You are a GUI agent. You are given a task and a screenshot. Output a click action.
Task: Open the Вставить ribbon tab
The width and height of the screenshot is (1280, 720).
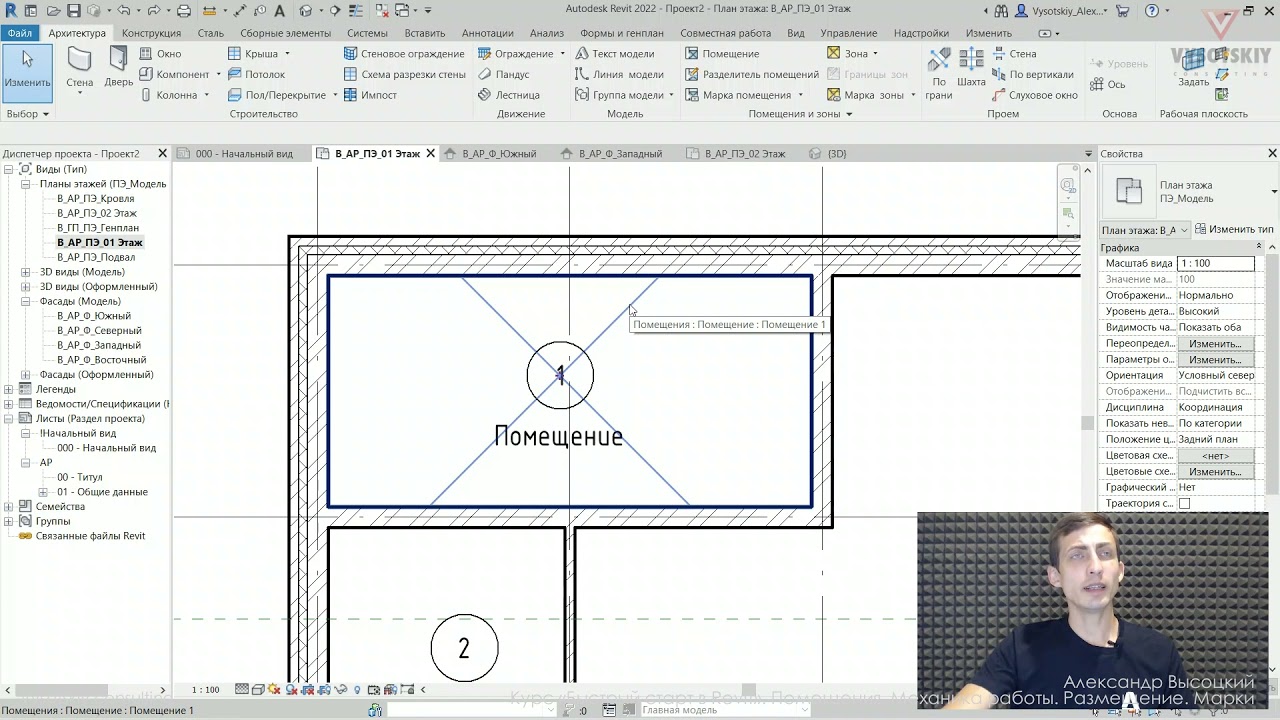coord(425,33)
